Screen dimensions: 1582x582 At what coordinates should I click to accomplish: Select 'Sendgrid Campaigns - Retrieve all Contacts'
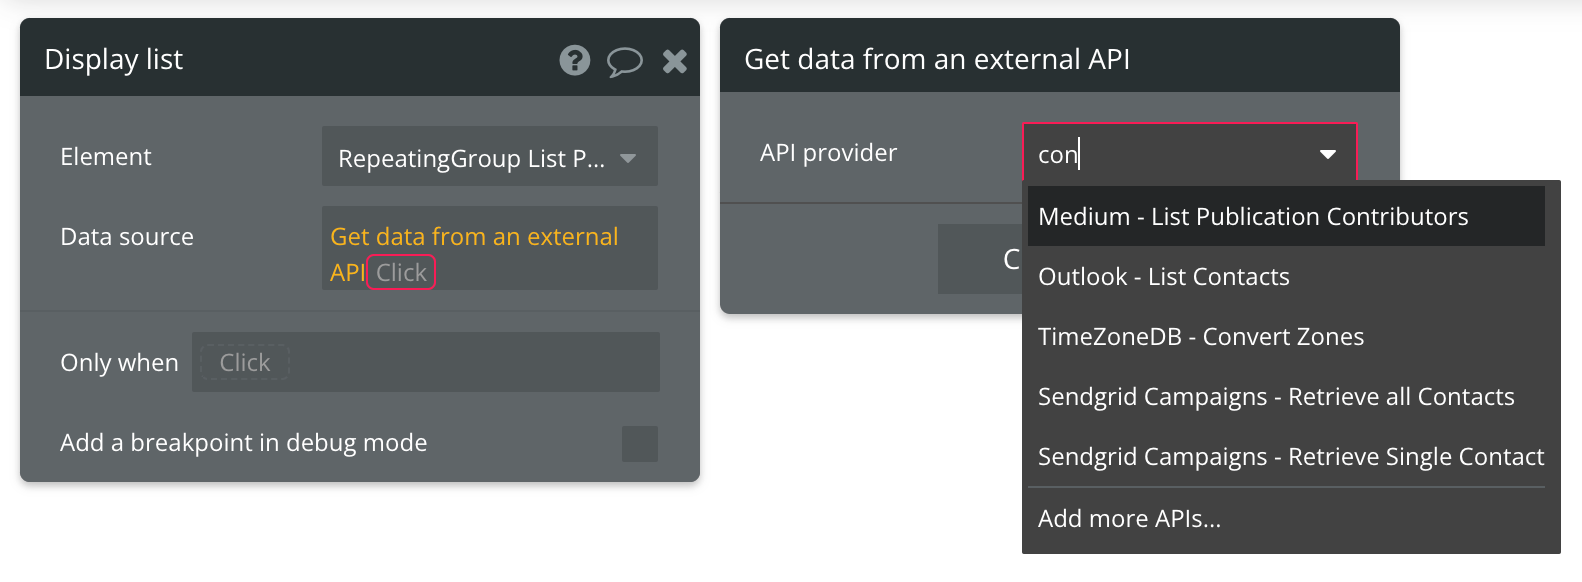tap(1276, 397)
